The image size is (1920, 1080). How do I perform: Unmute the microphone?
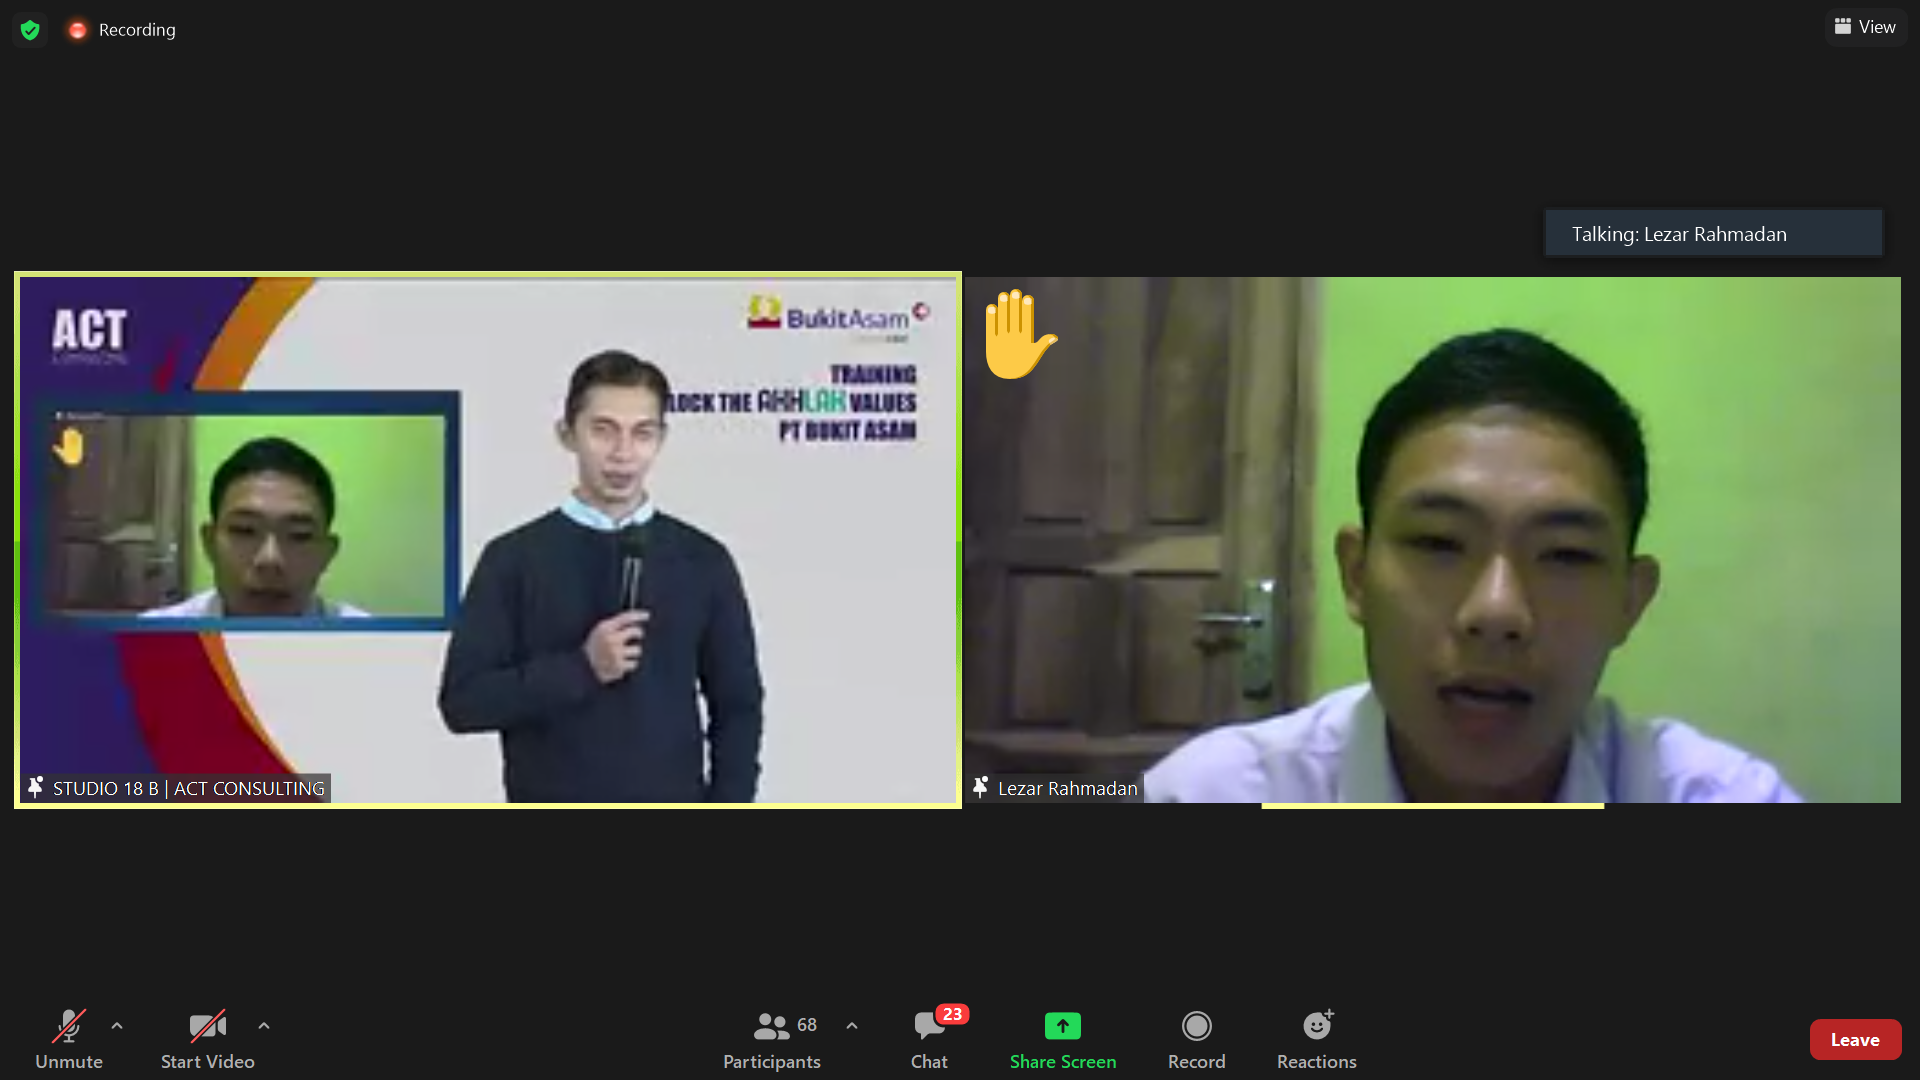69,1040
